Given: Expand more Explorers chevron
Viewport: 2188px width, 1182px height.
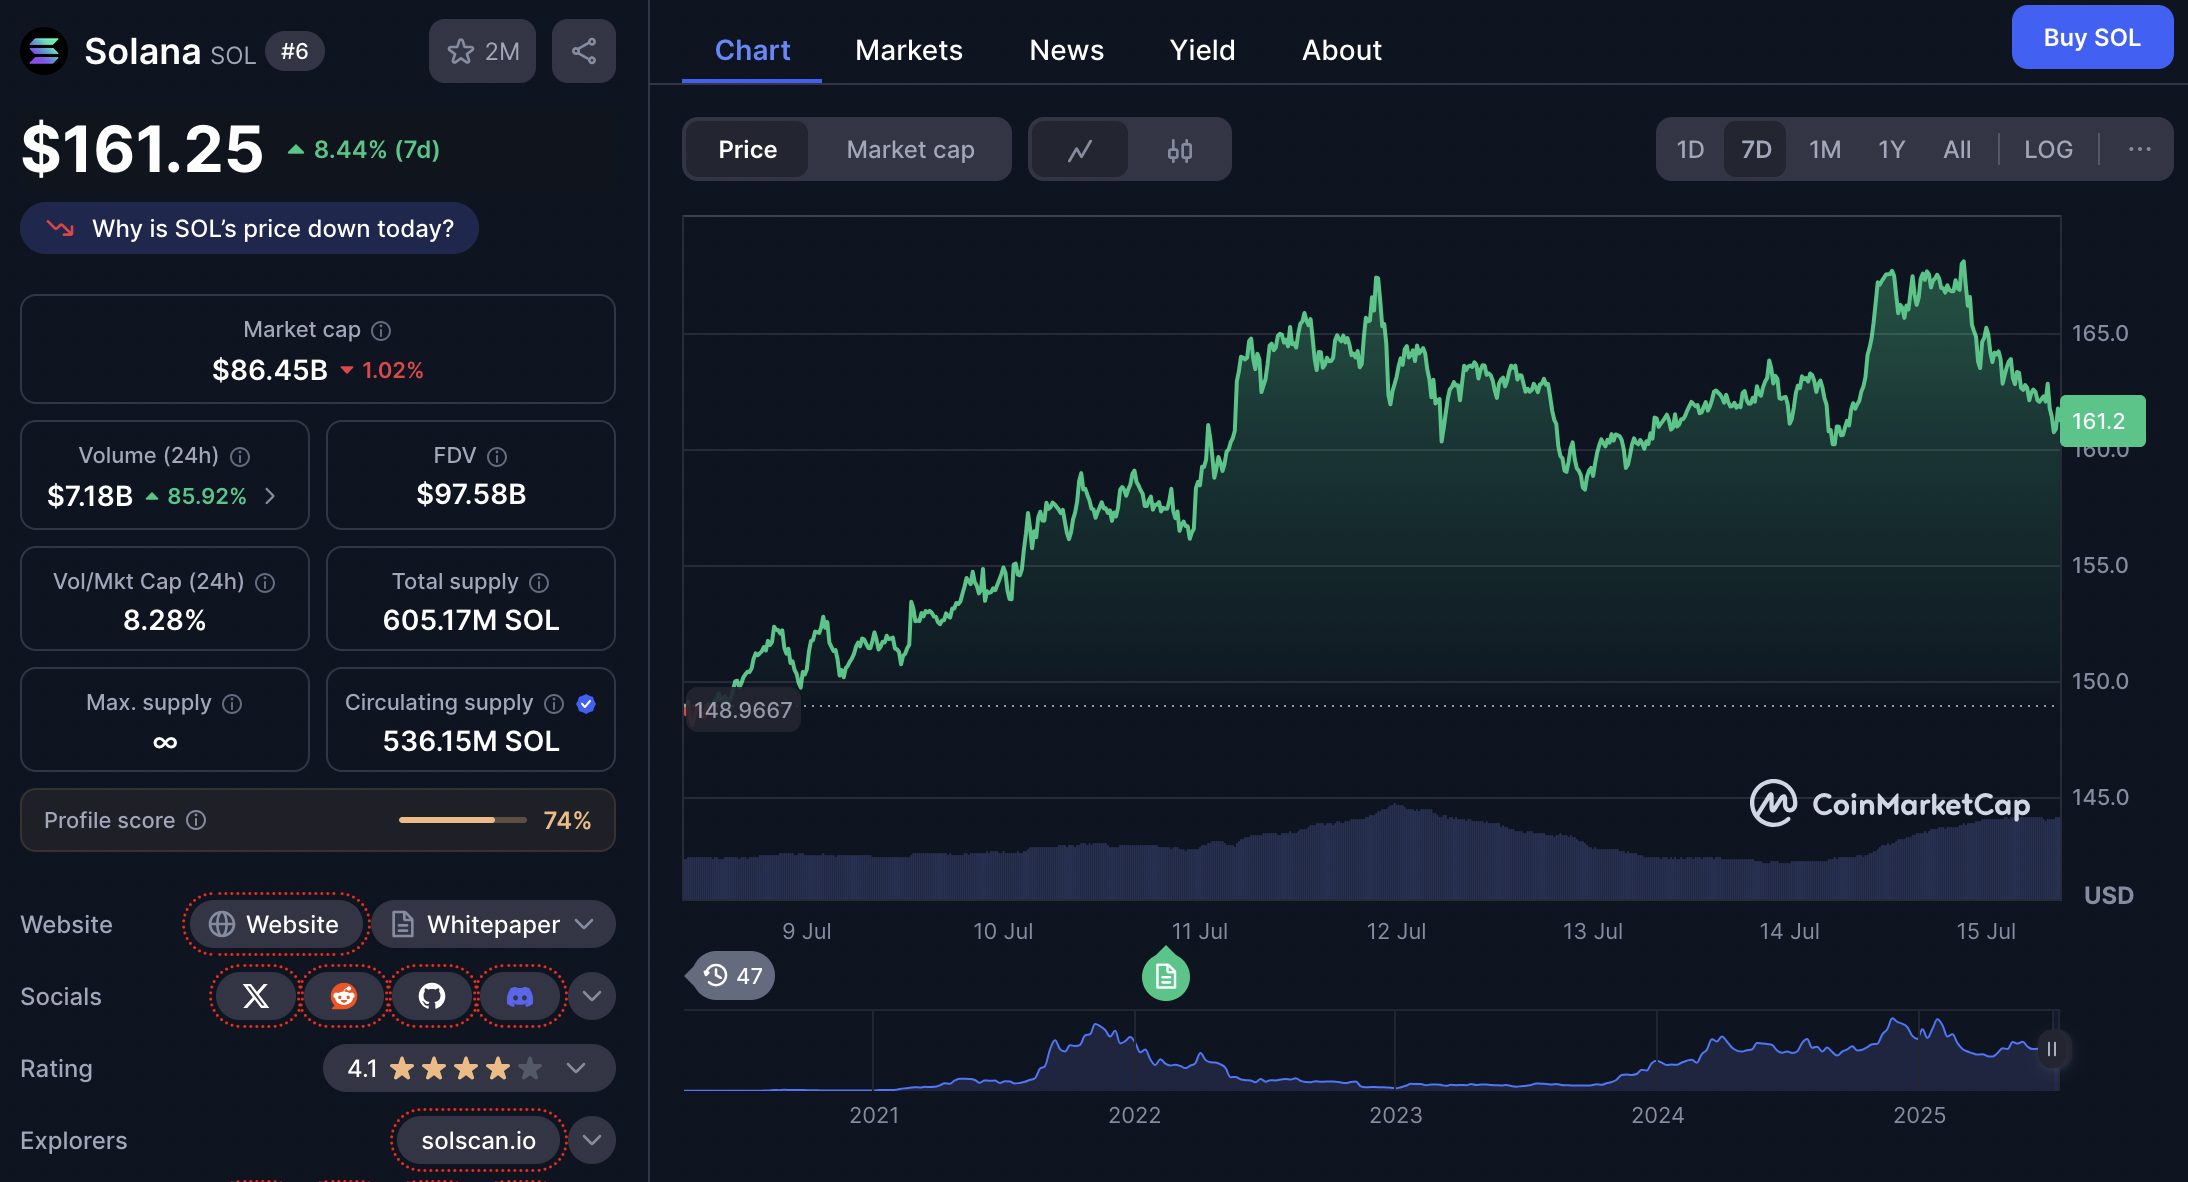Looking at the screenshot, I should (x=592, y=1140).
